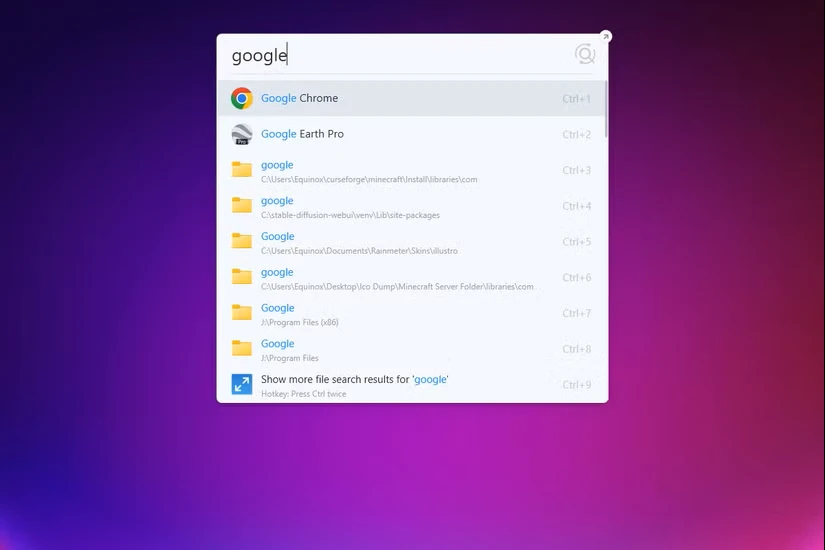This screenshot has width=825, height=550.
Task: Click the Ctrl+5 shortcut hint for the Rainmeter folder
Action: click(x=576, y=242)
